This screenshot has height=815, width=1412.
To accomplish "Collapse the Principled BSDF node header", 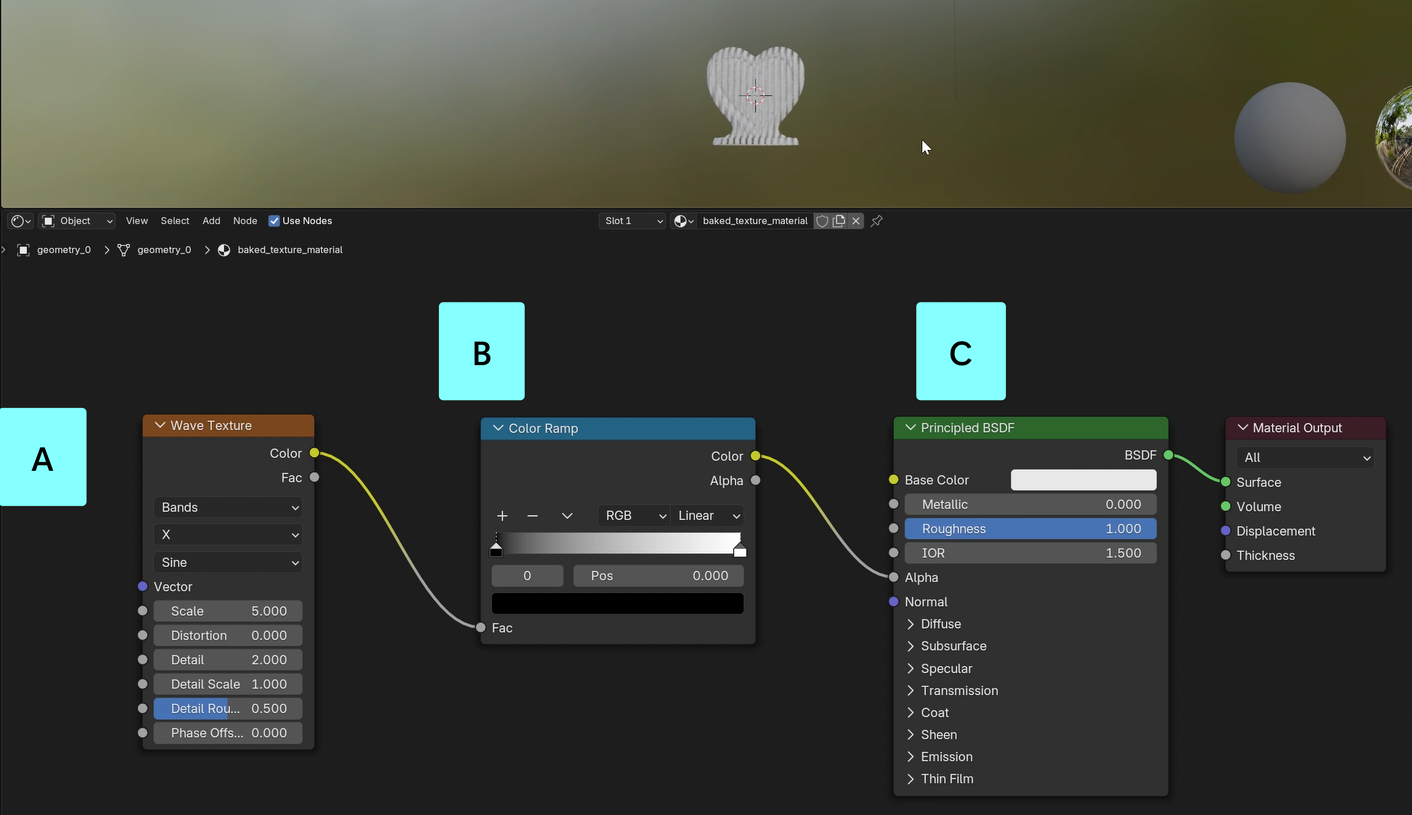I will 910,428.
